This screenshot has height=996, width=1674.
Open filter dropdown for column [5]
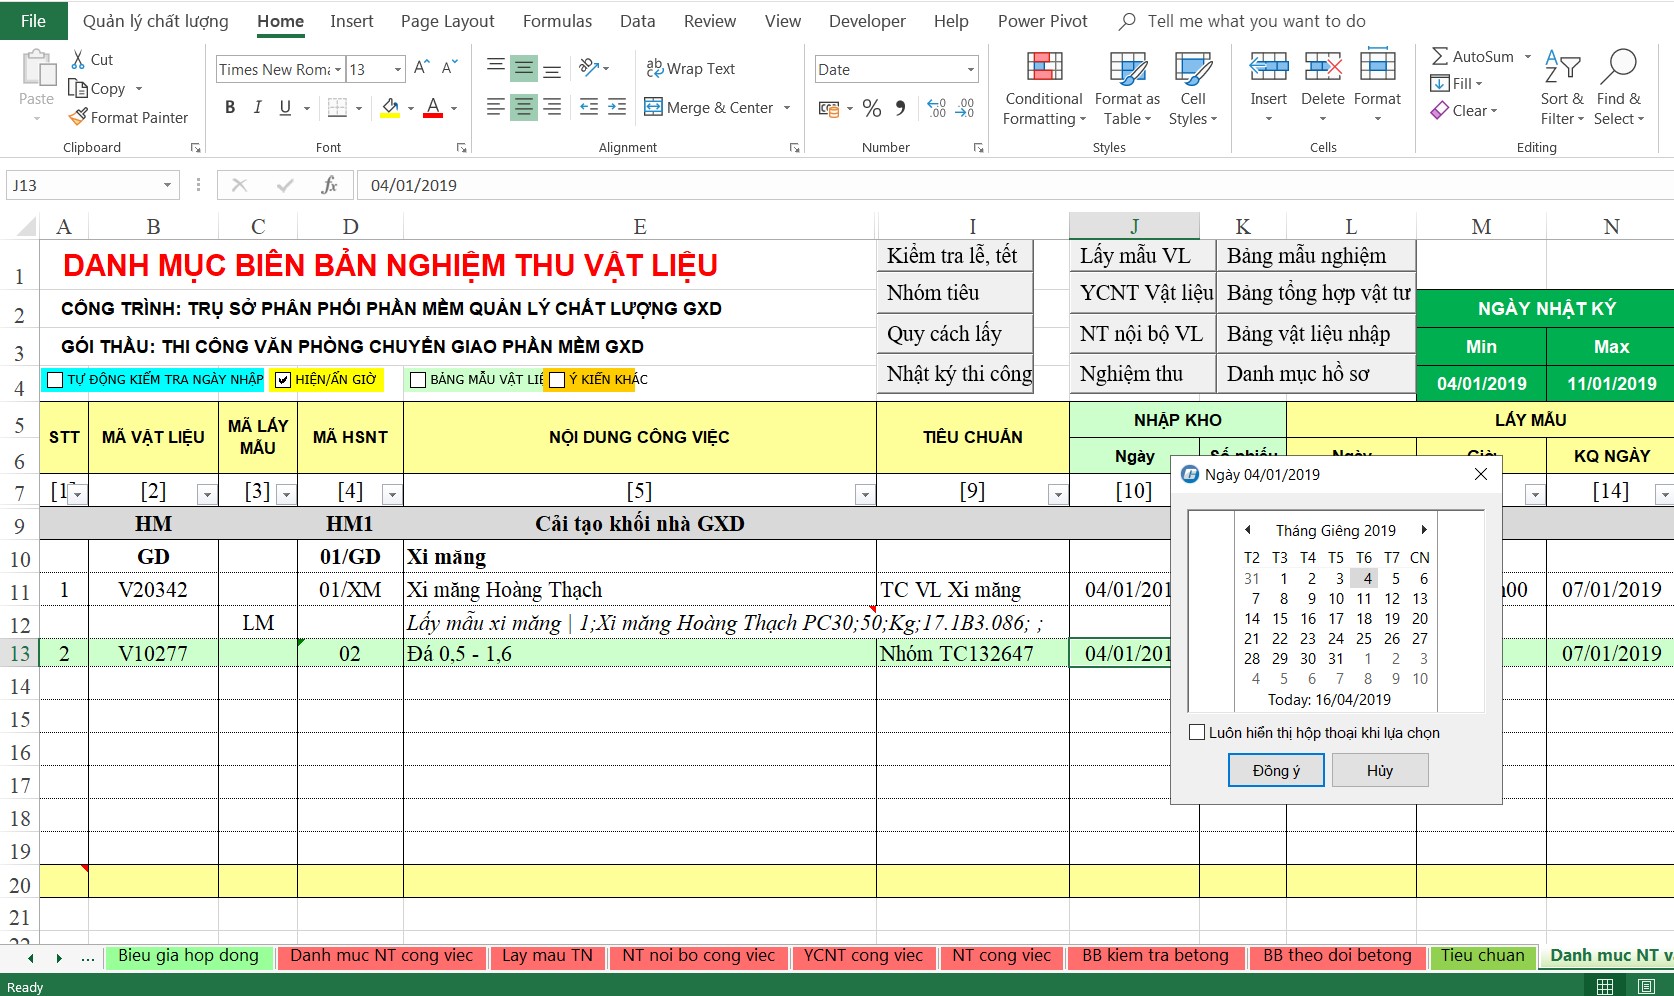coord(864,494)
